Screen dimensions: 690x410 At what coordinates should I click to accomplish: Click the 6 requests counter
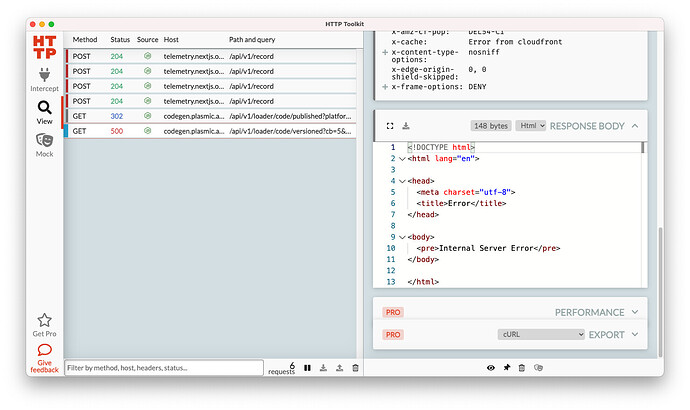tap(282, 369)
